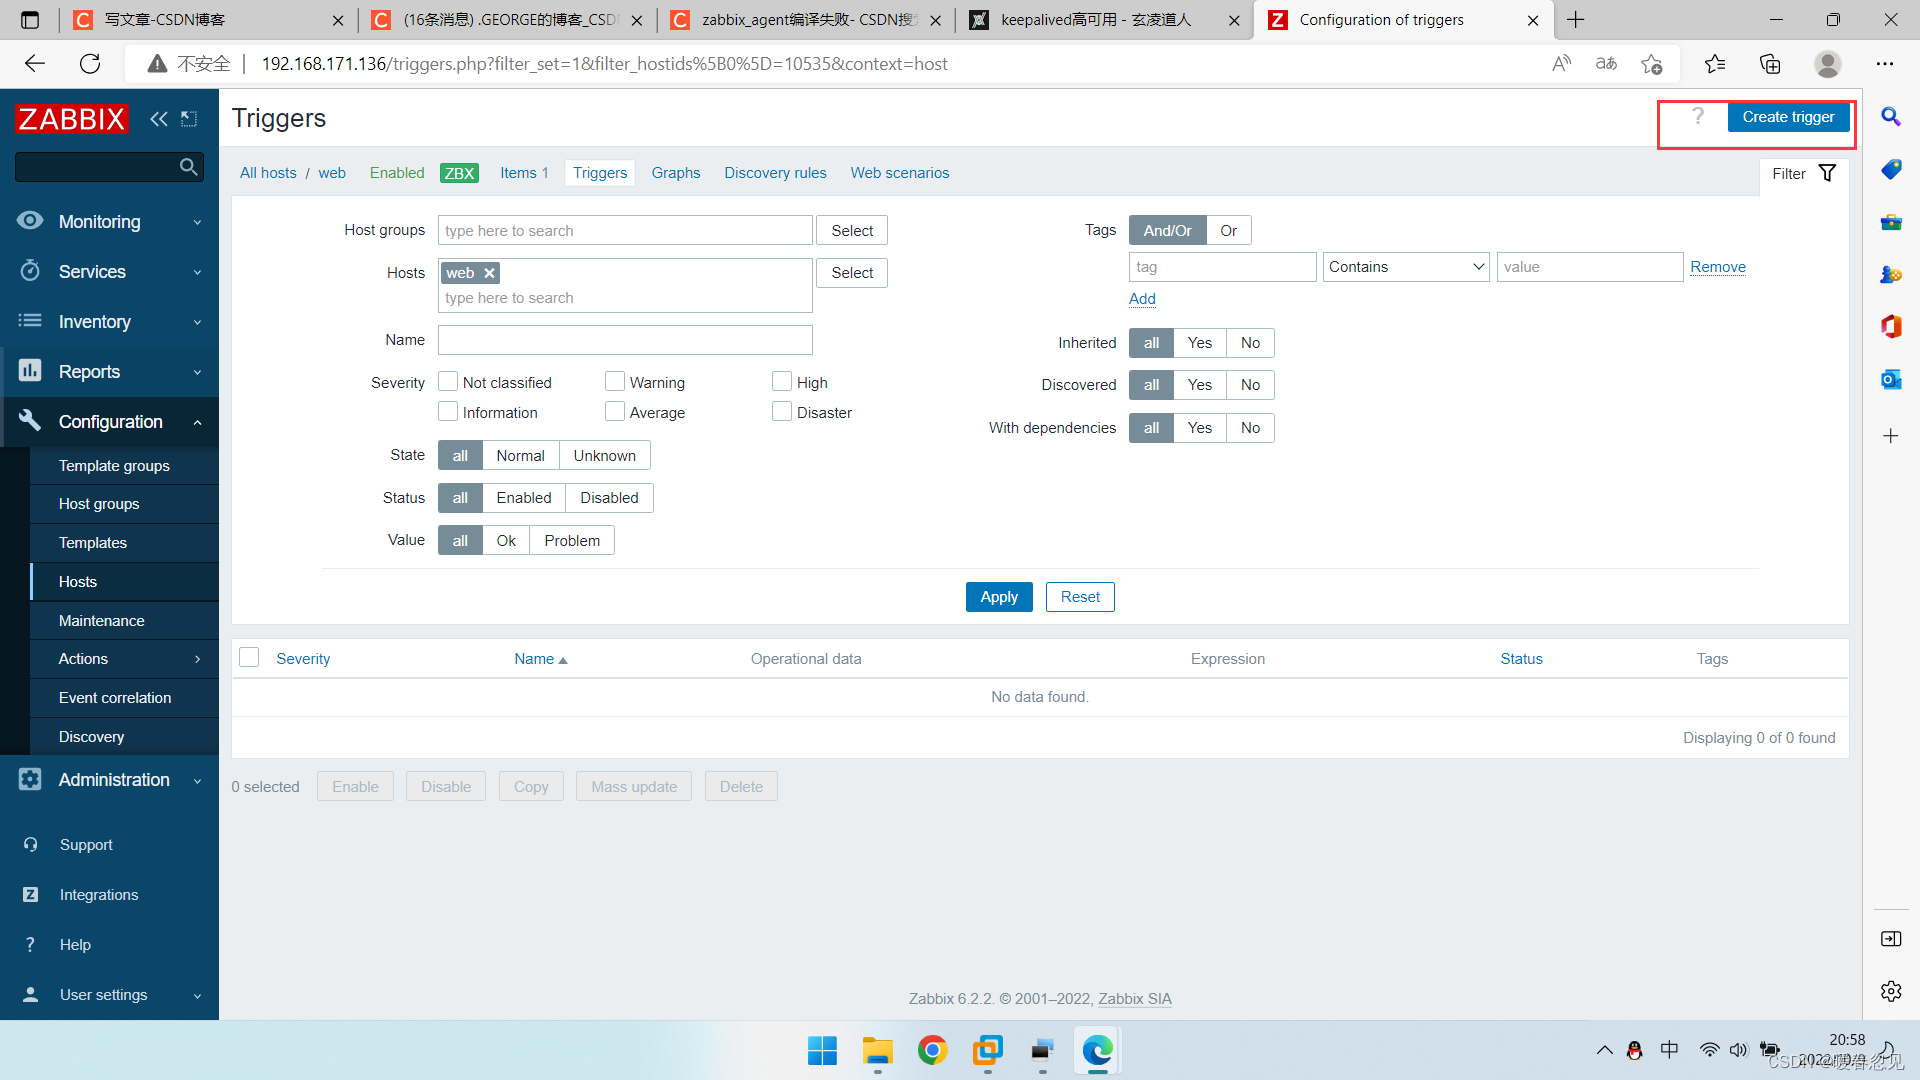Click the Zabbix logo icon
Viewport: 1920px width, 1080px height.
[x=71, y=119]
